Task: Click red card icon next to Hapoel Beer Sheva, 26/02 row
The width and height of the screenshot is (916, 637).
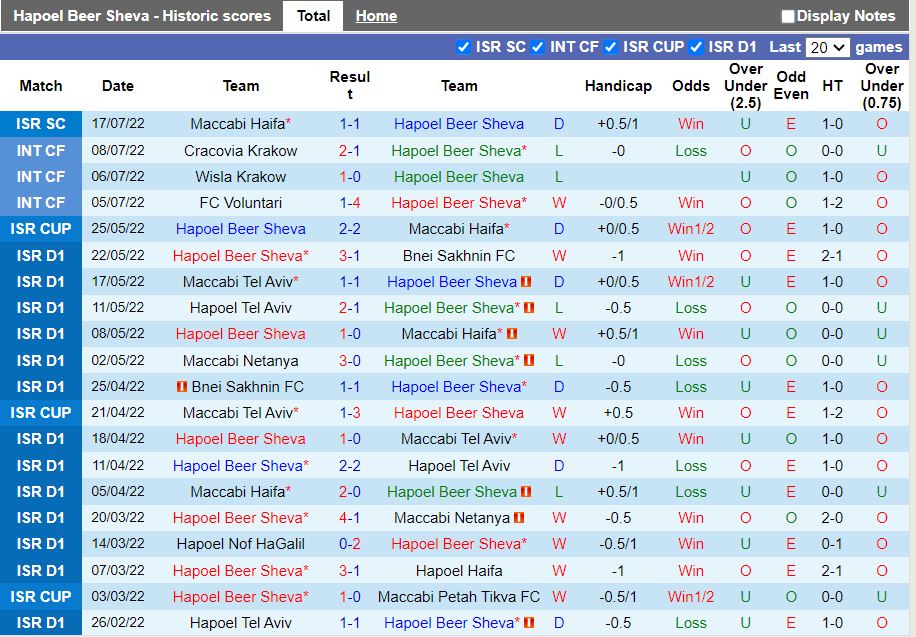Action: (528, 622)
